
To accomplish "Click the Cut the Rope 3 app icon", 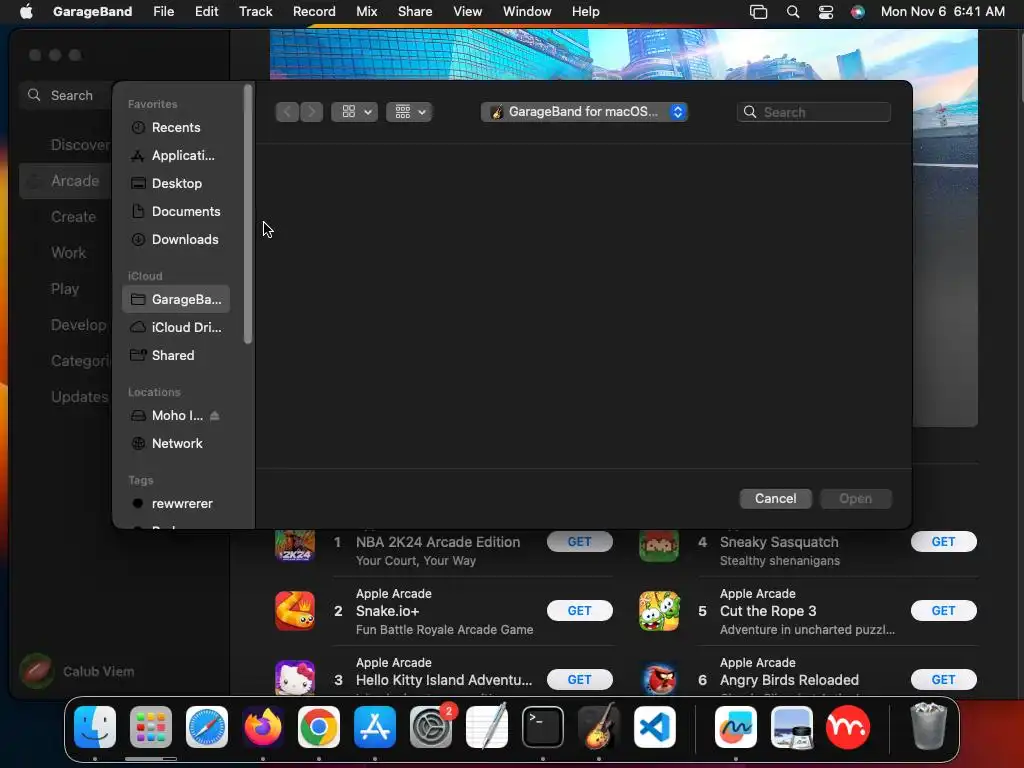I will point(659,611).
